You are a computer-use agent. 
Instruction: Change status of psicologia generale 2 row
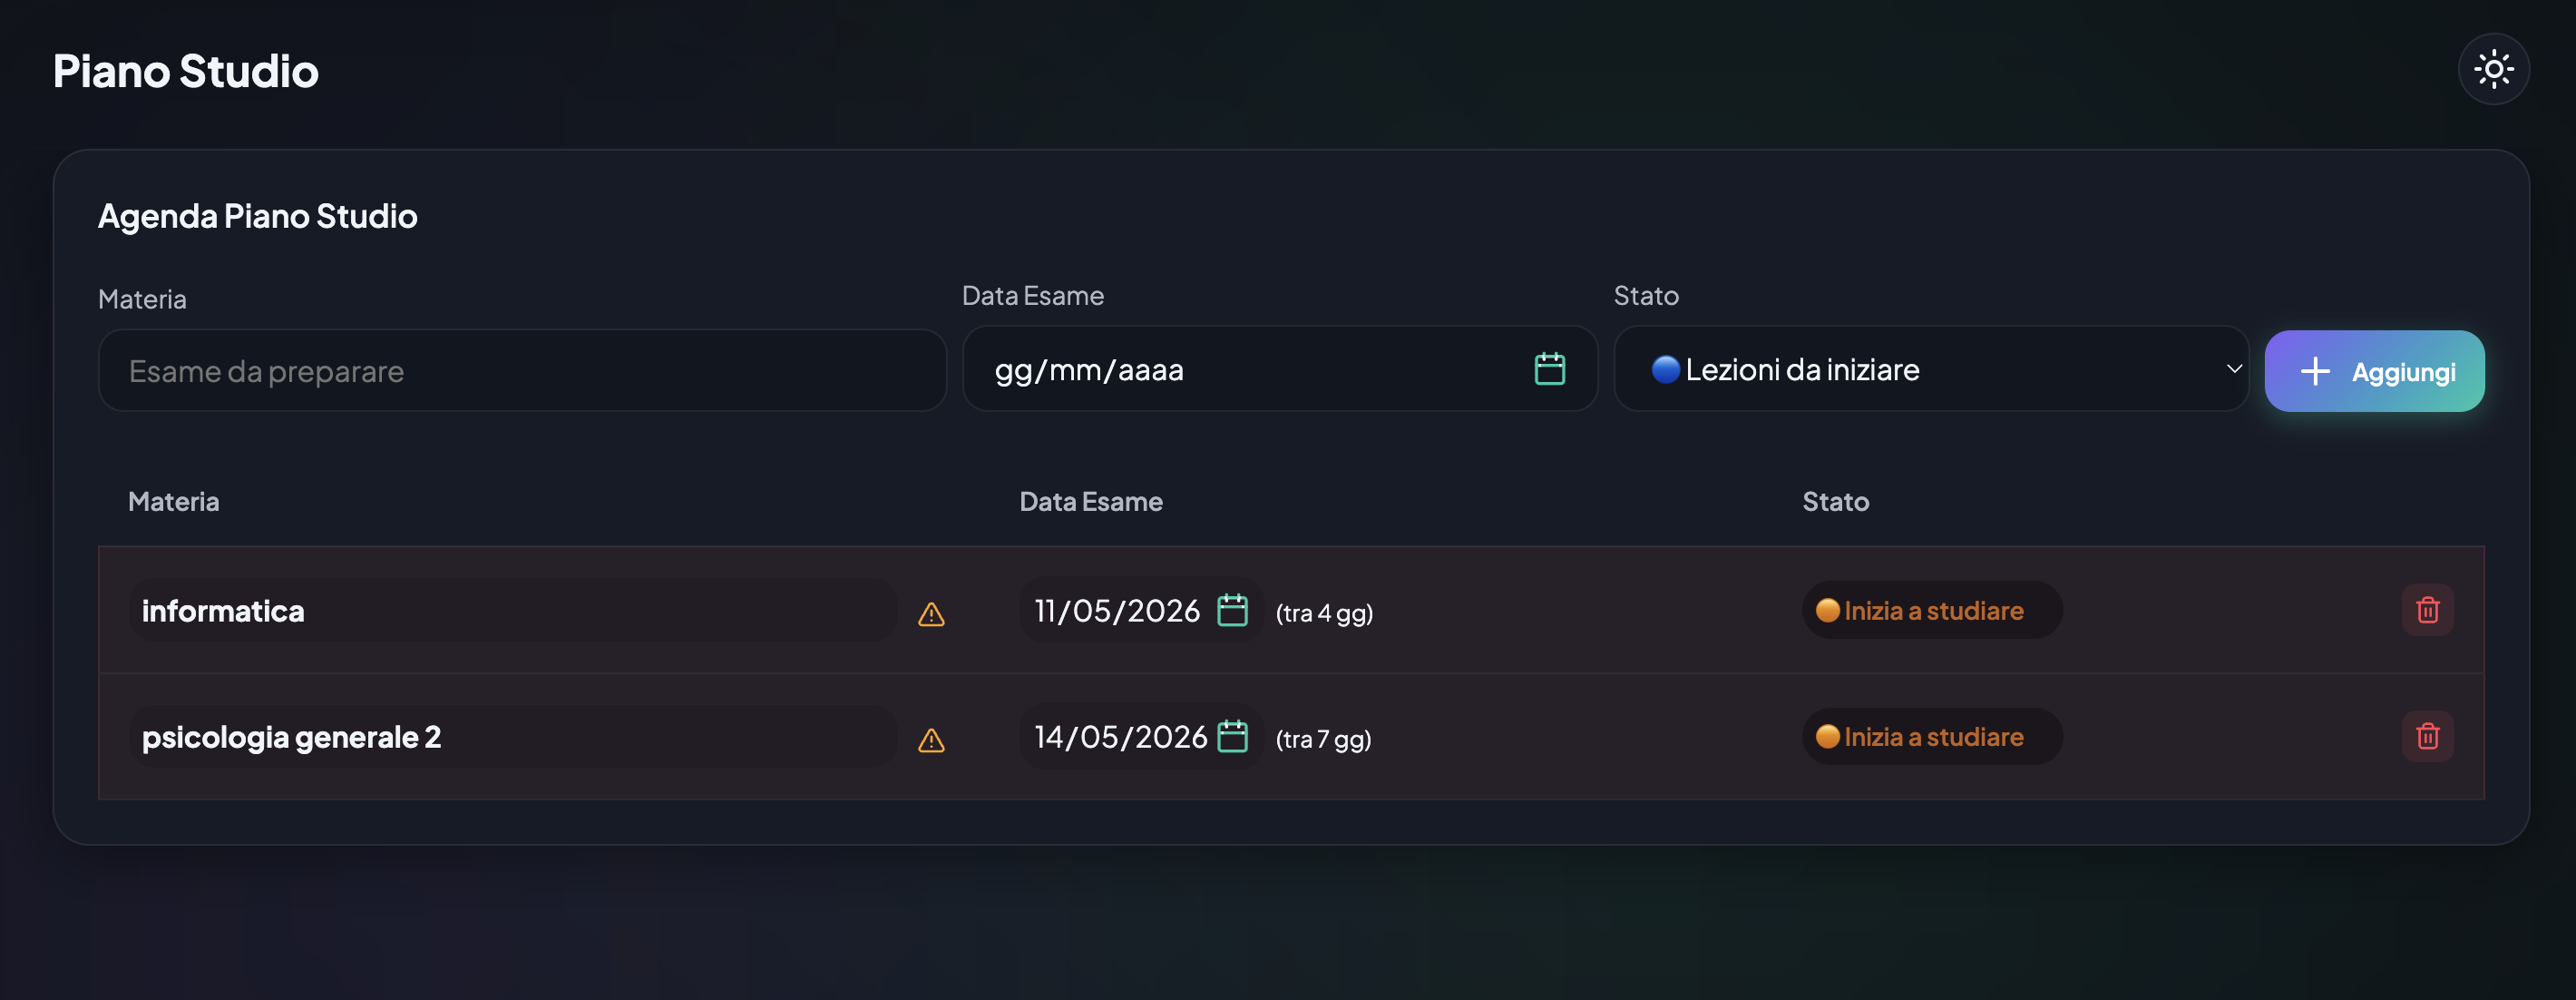1931,736
